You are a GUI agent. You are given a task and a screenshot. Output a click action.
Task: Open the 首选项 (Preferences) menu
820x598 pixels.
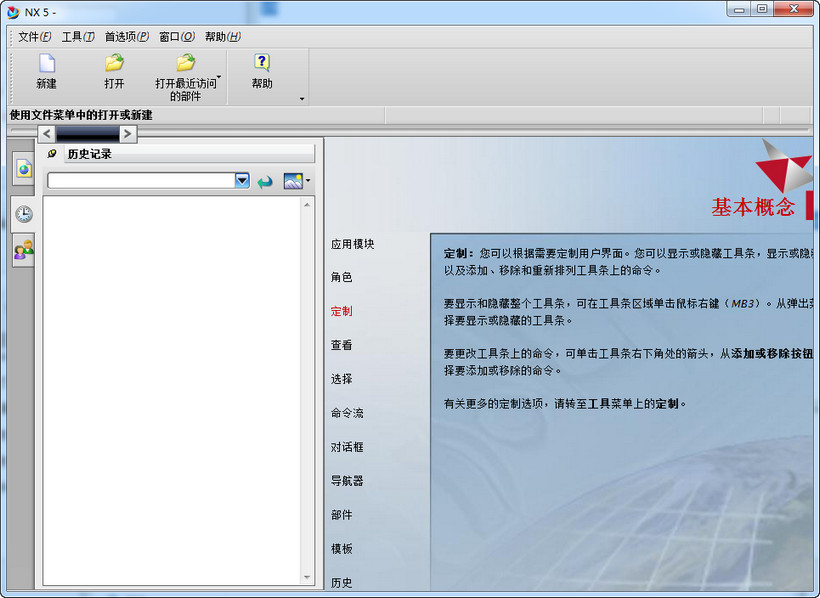point(126,37)
